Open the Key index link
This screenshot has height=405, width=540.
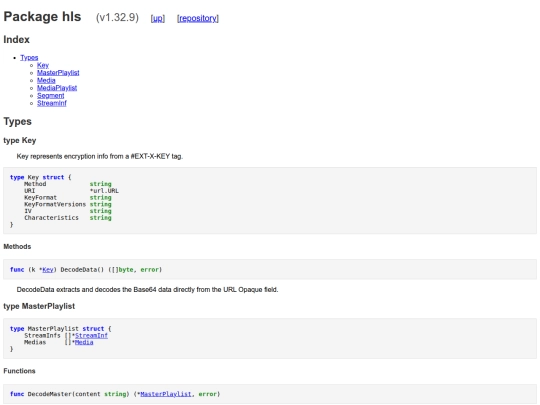[x=43, y=65]
